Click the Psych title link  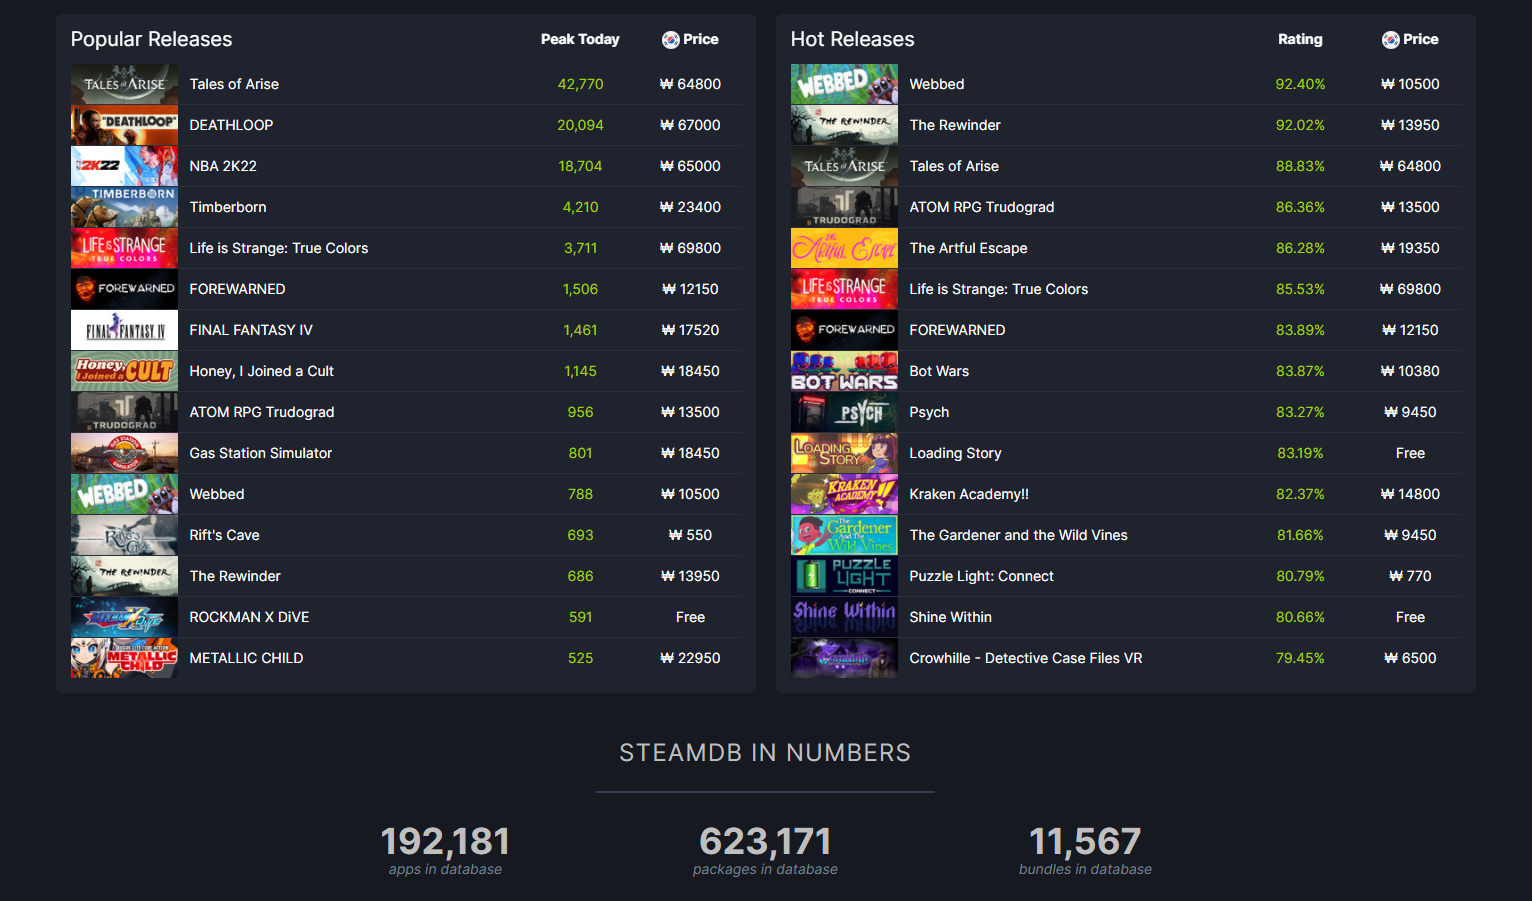(929, 412)
